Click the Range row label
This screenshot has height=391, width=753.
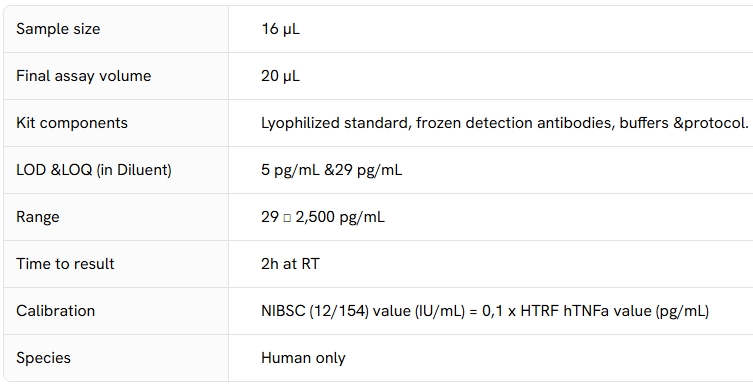coord(38,217)
